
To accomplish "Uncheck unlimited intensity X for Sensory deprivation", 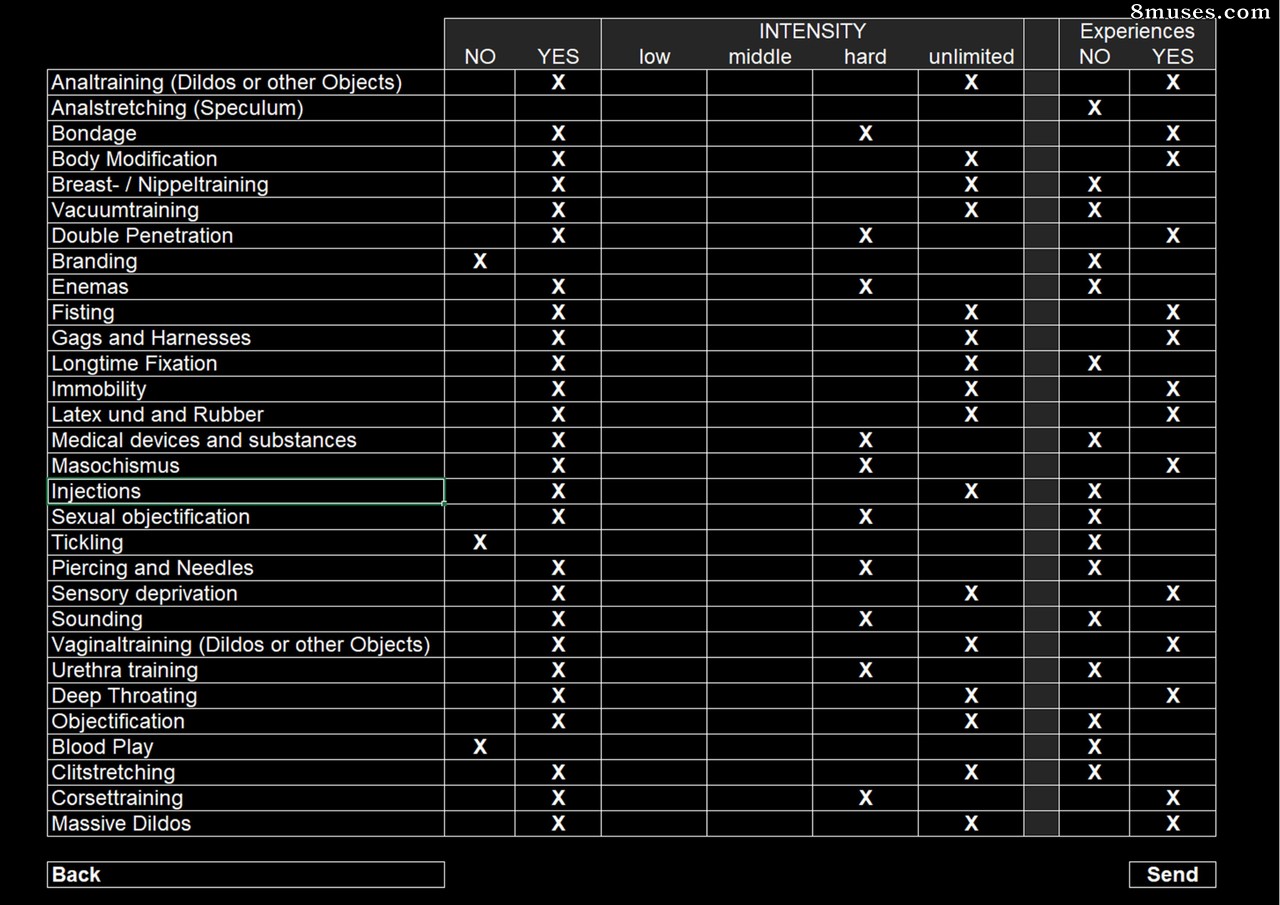I will (x=970, y=594).
